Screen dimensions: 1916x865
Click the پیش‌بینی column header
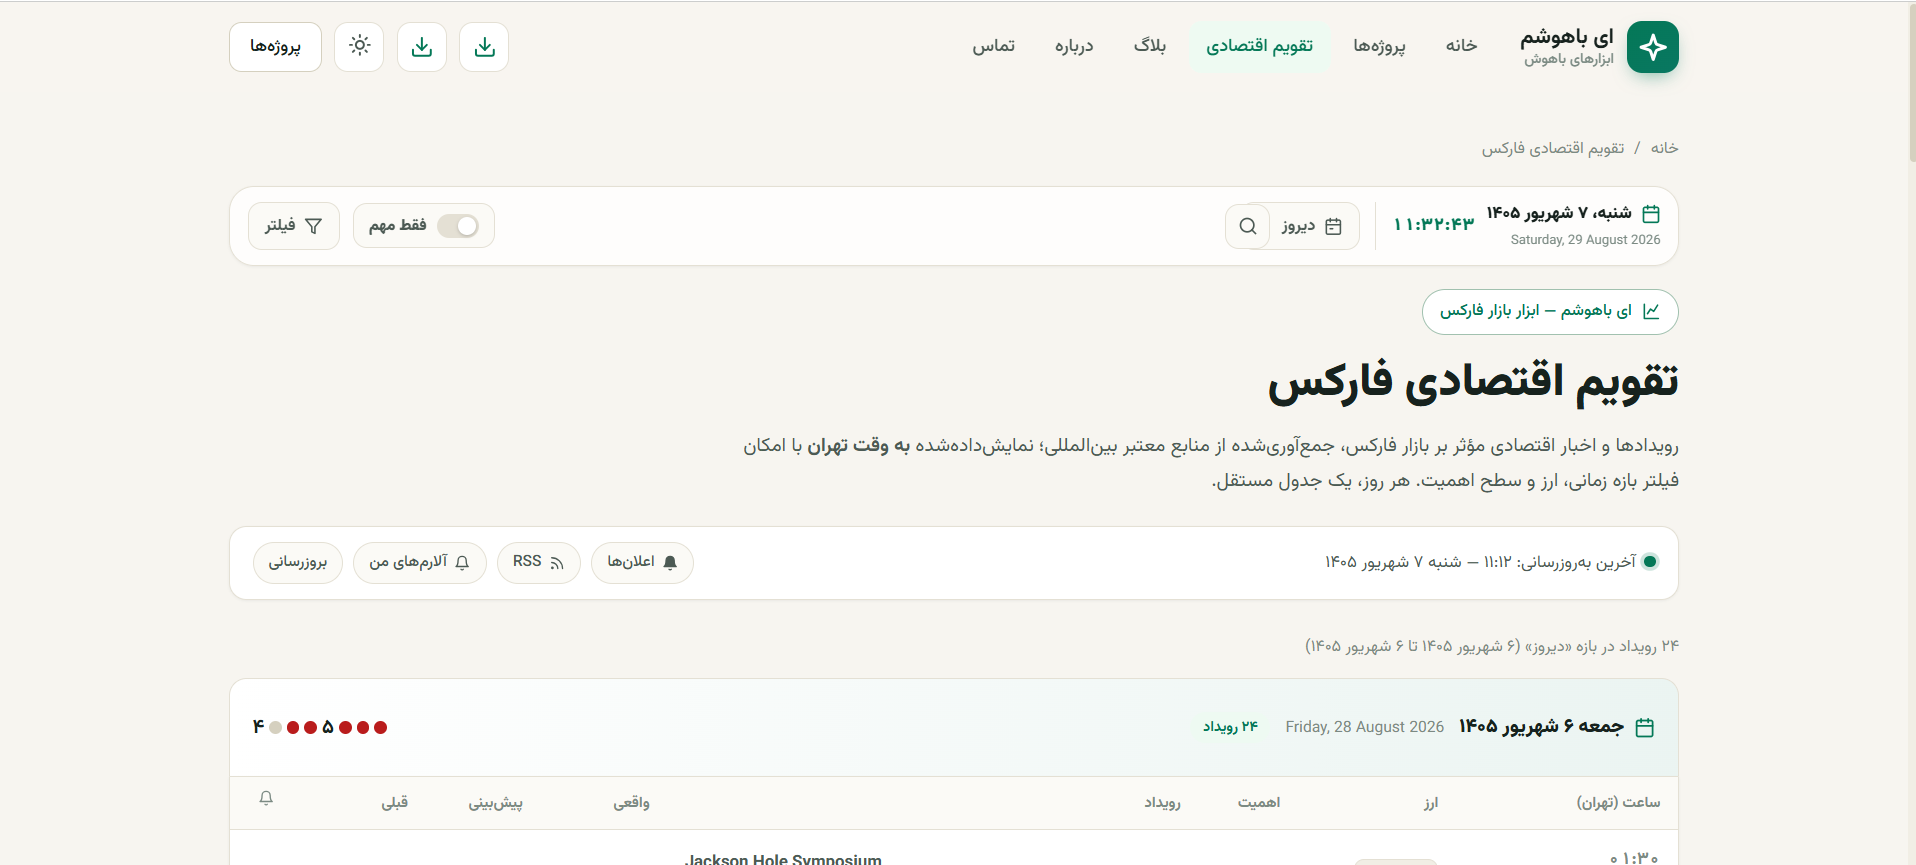pos(496,803)
